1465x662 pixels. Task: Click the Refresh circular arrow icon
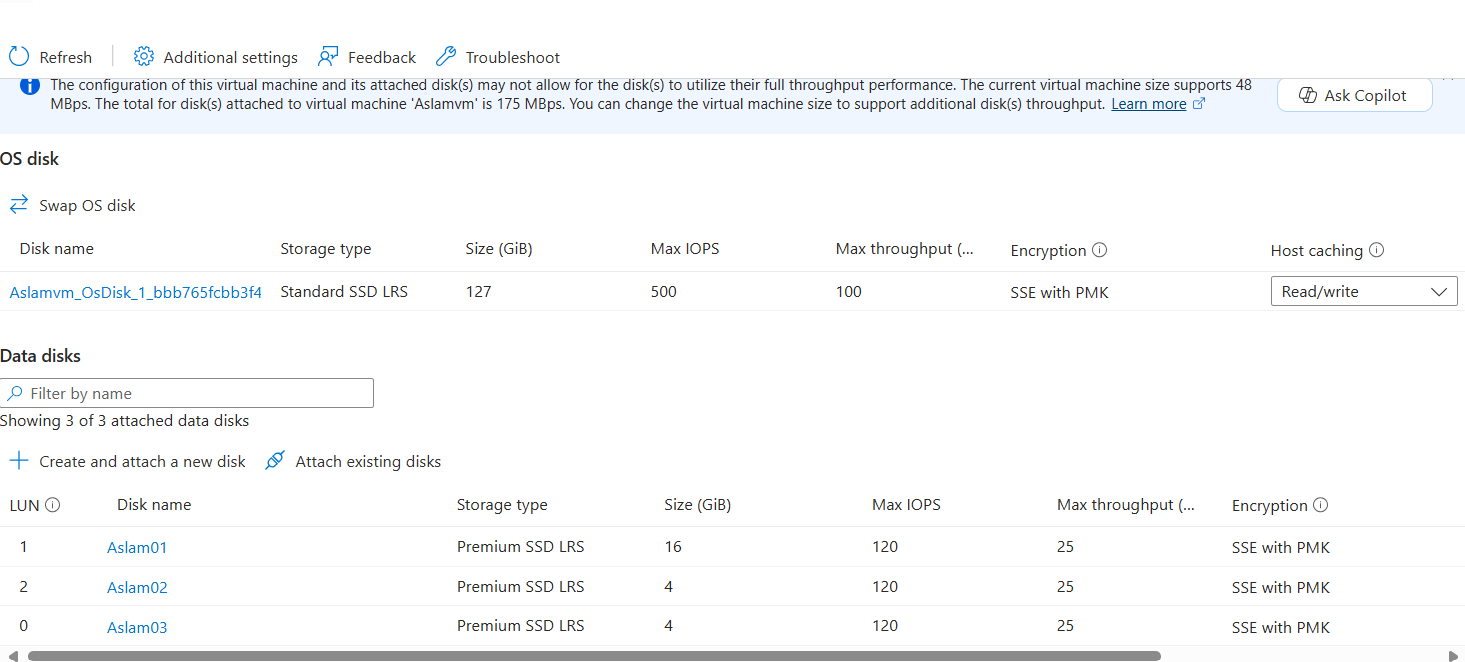click(x=19, y=57)
